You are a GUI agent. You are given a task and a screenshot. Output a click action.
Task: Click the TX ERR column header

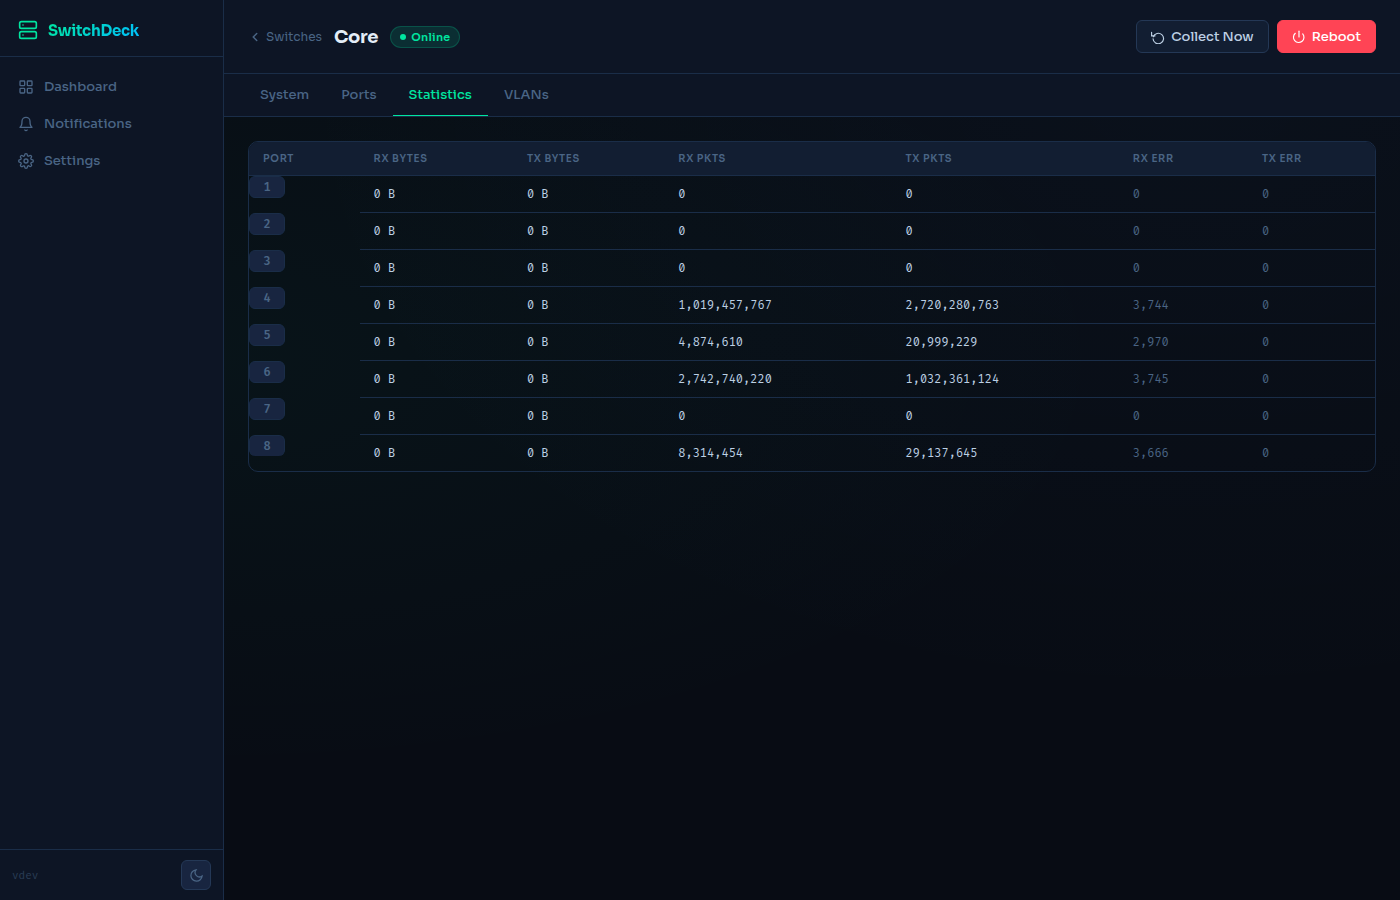coord(1281,159)
